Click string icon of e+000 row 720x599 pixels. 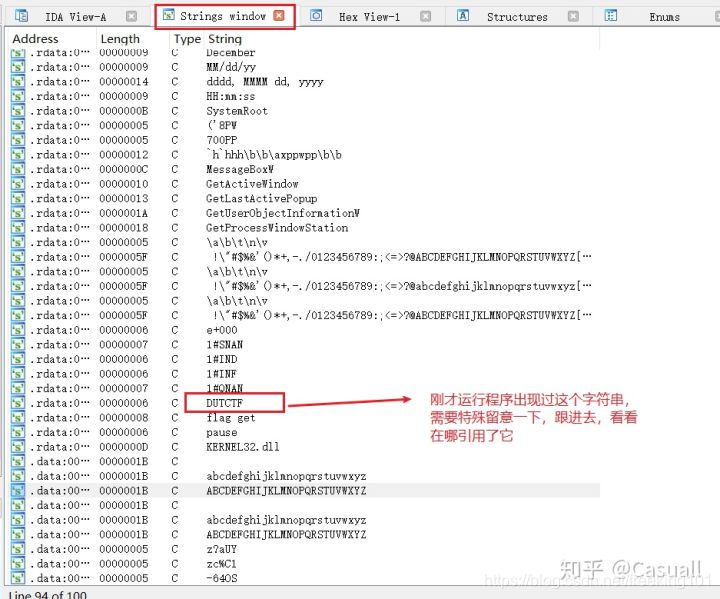(17, 330)
